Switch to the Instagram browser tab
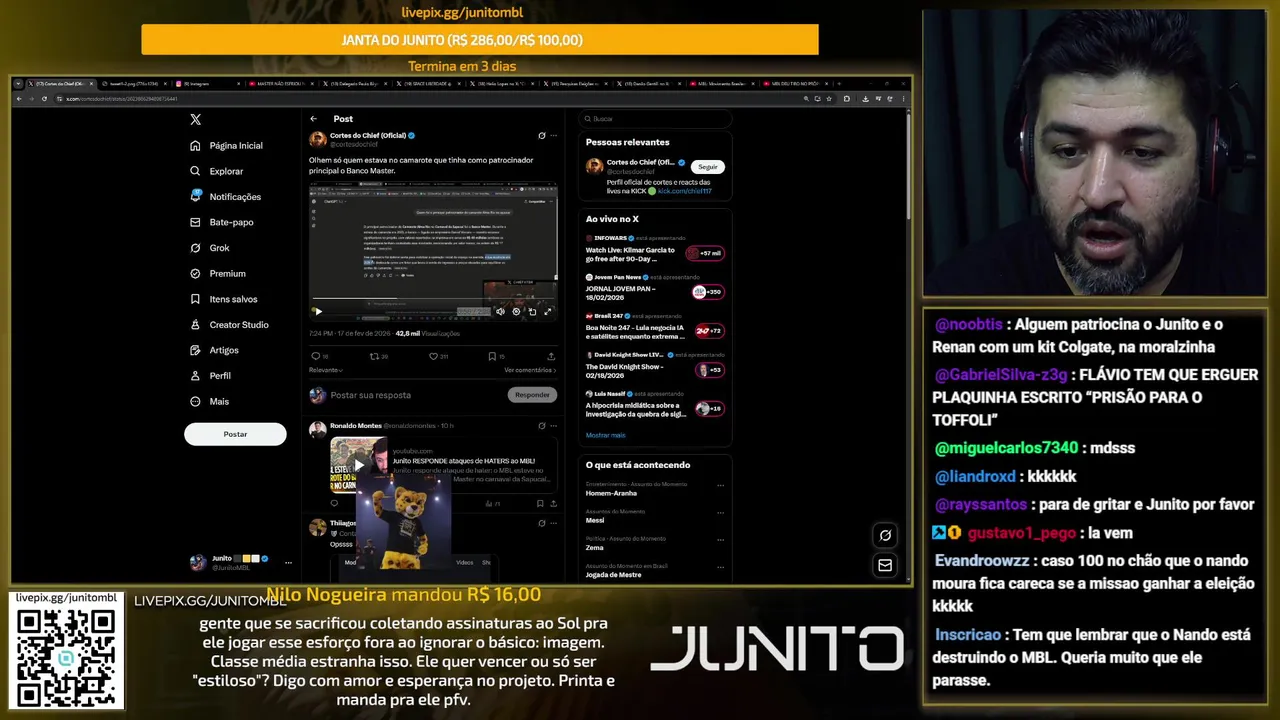This screenshot has height=720, width=1280. click(x=208, y=84)
